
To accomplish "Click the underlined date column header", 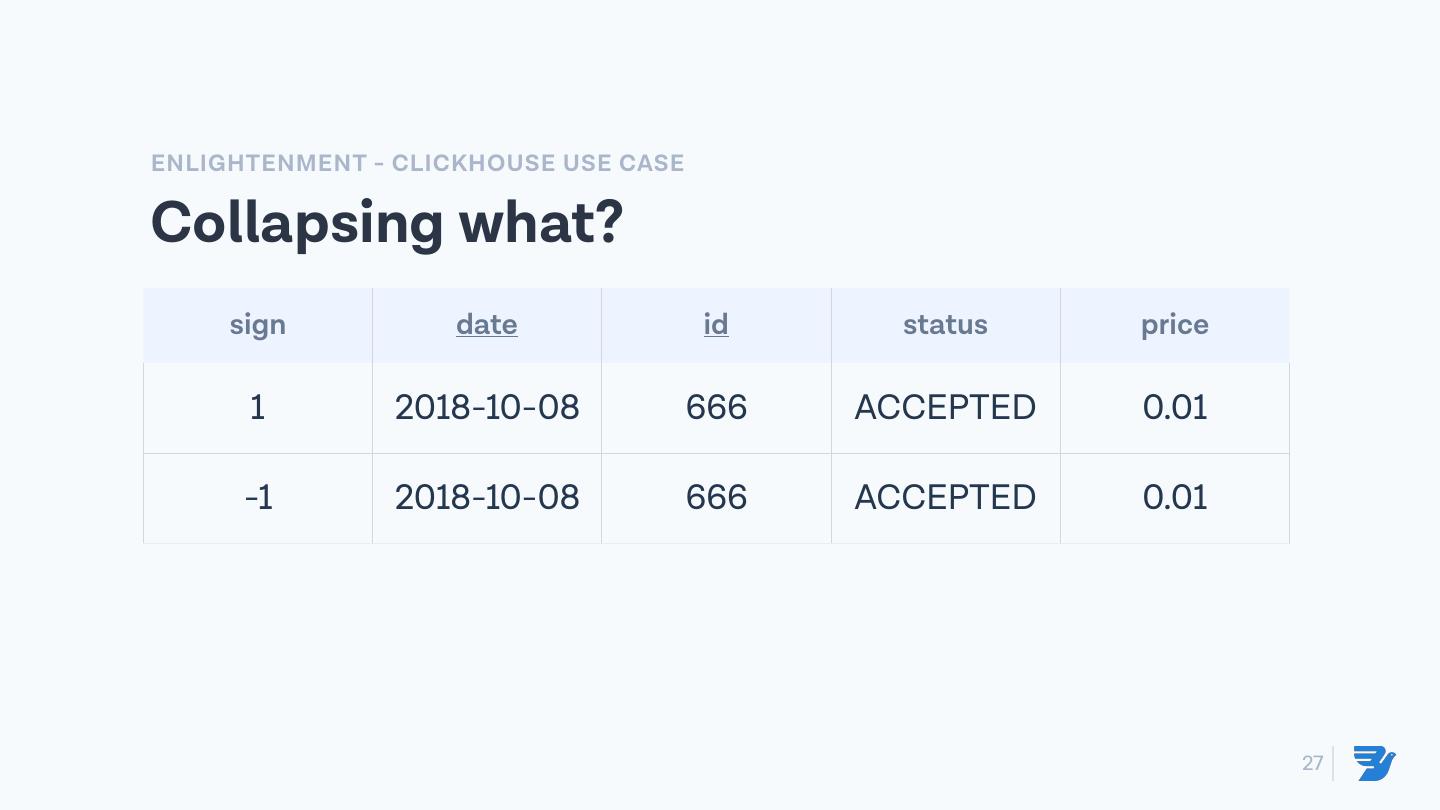I will click(x=487, y=325).
